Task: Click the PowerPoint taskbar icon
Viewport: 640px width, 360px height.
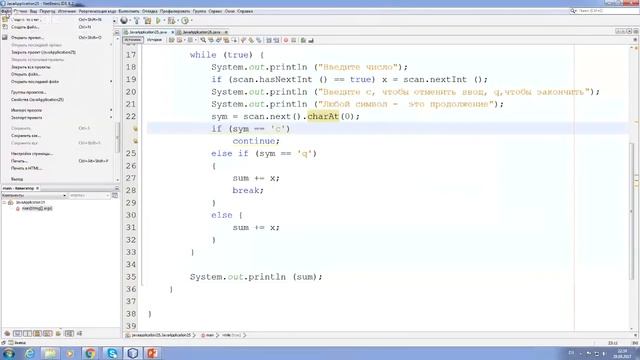Action: (x=152, y=353)
